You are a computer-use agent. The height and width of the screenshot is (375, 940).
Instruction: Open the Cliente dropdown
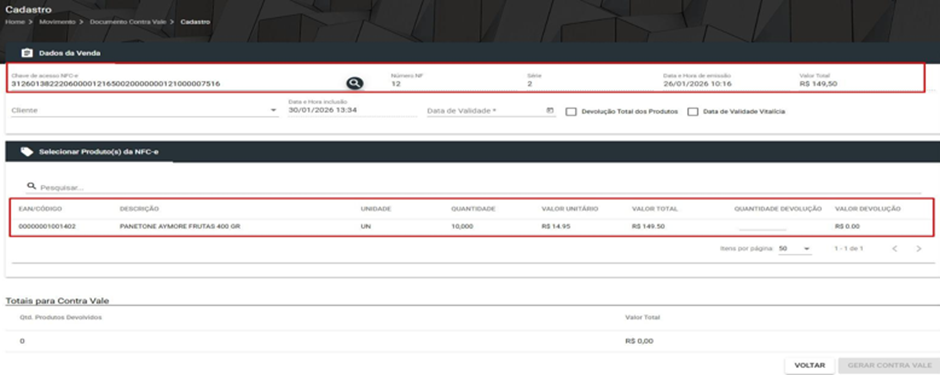click(144, 110)
